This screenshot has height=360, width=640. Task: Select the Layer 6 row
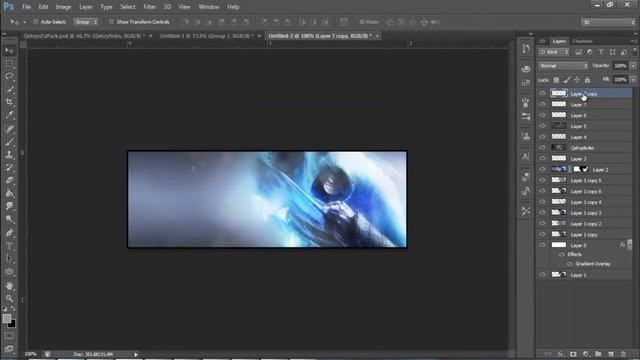point(584,116)
